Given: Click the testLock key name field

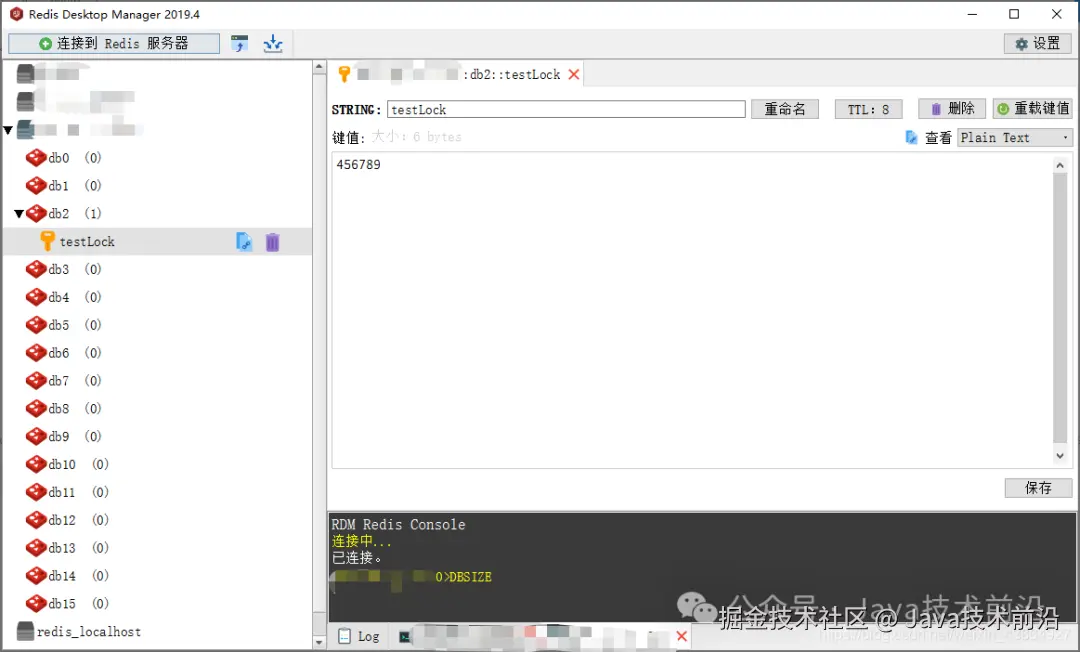Looking at the screenshot, I should pos(566,109).
